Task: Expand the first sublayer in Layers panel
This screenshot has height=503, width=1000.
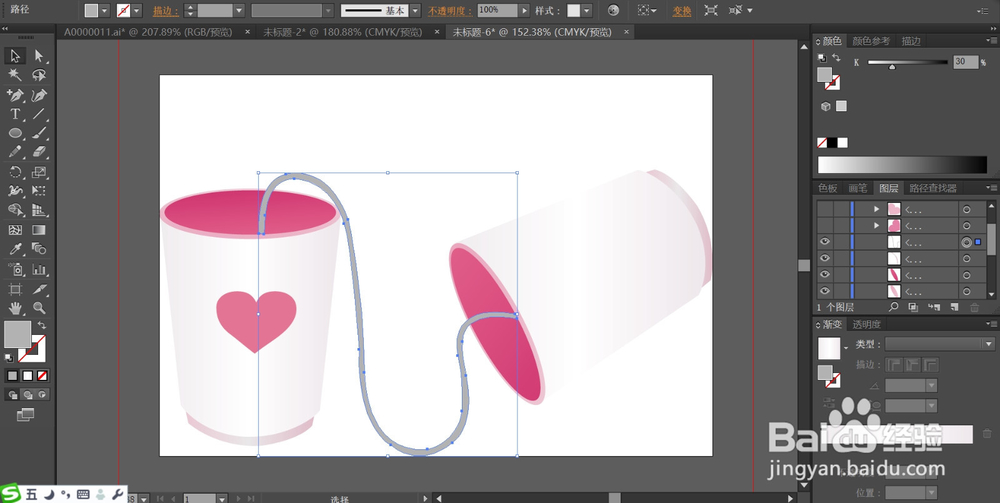Action: (x=877, y=208)
